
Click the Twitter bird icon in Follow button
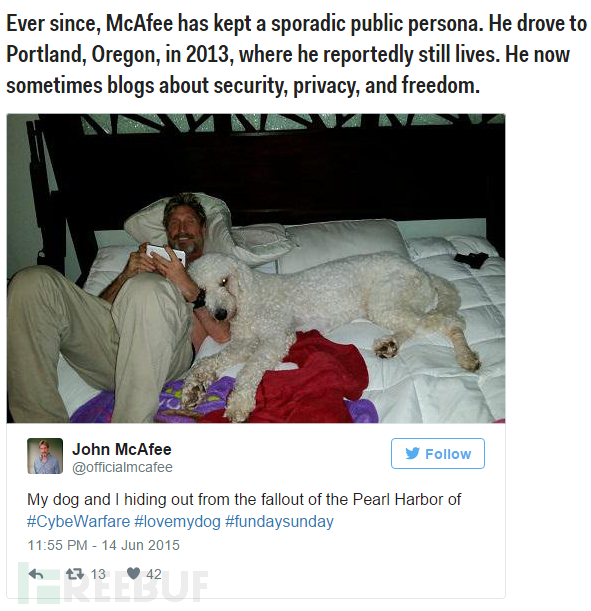tap(412, 453)
